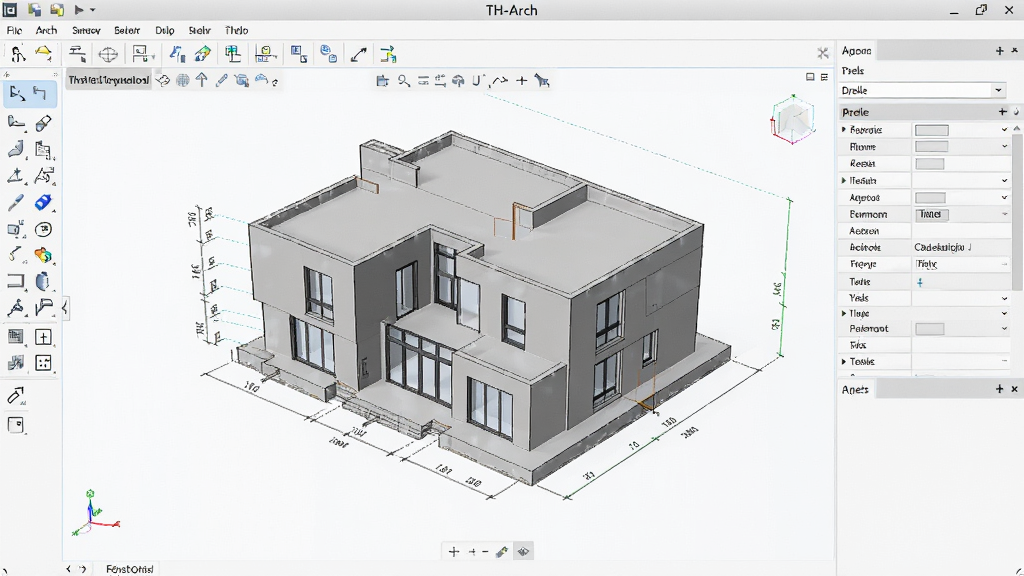The image size is (1024, 576).
Task: Switch to the "FenstOrisl" sheet tab
Action: (129, 569)
